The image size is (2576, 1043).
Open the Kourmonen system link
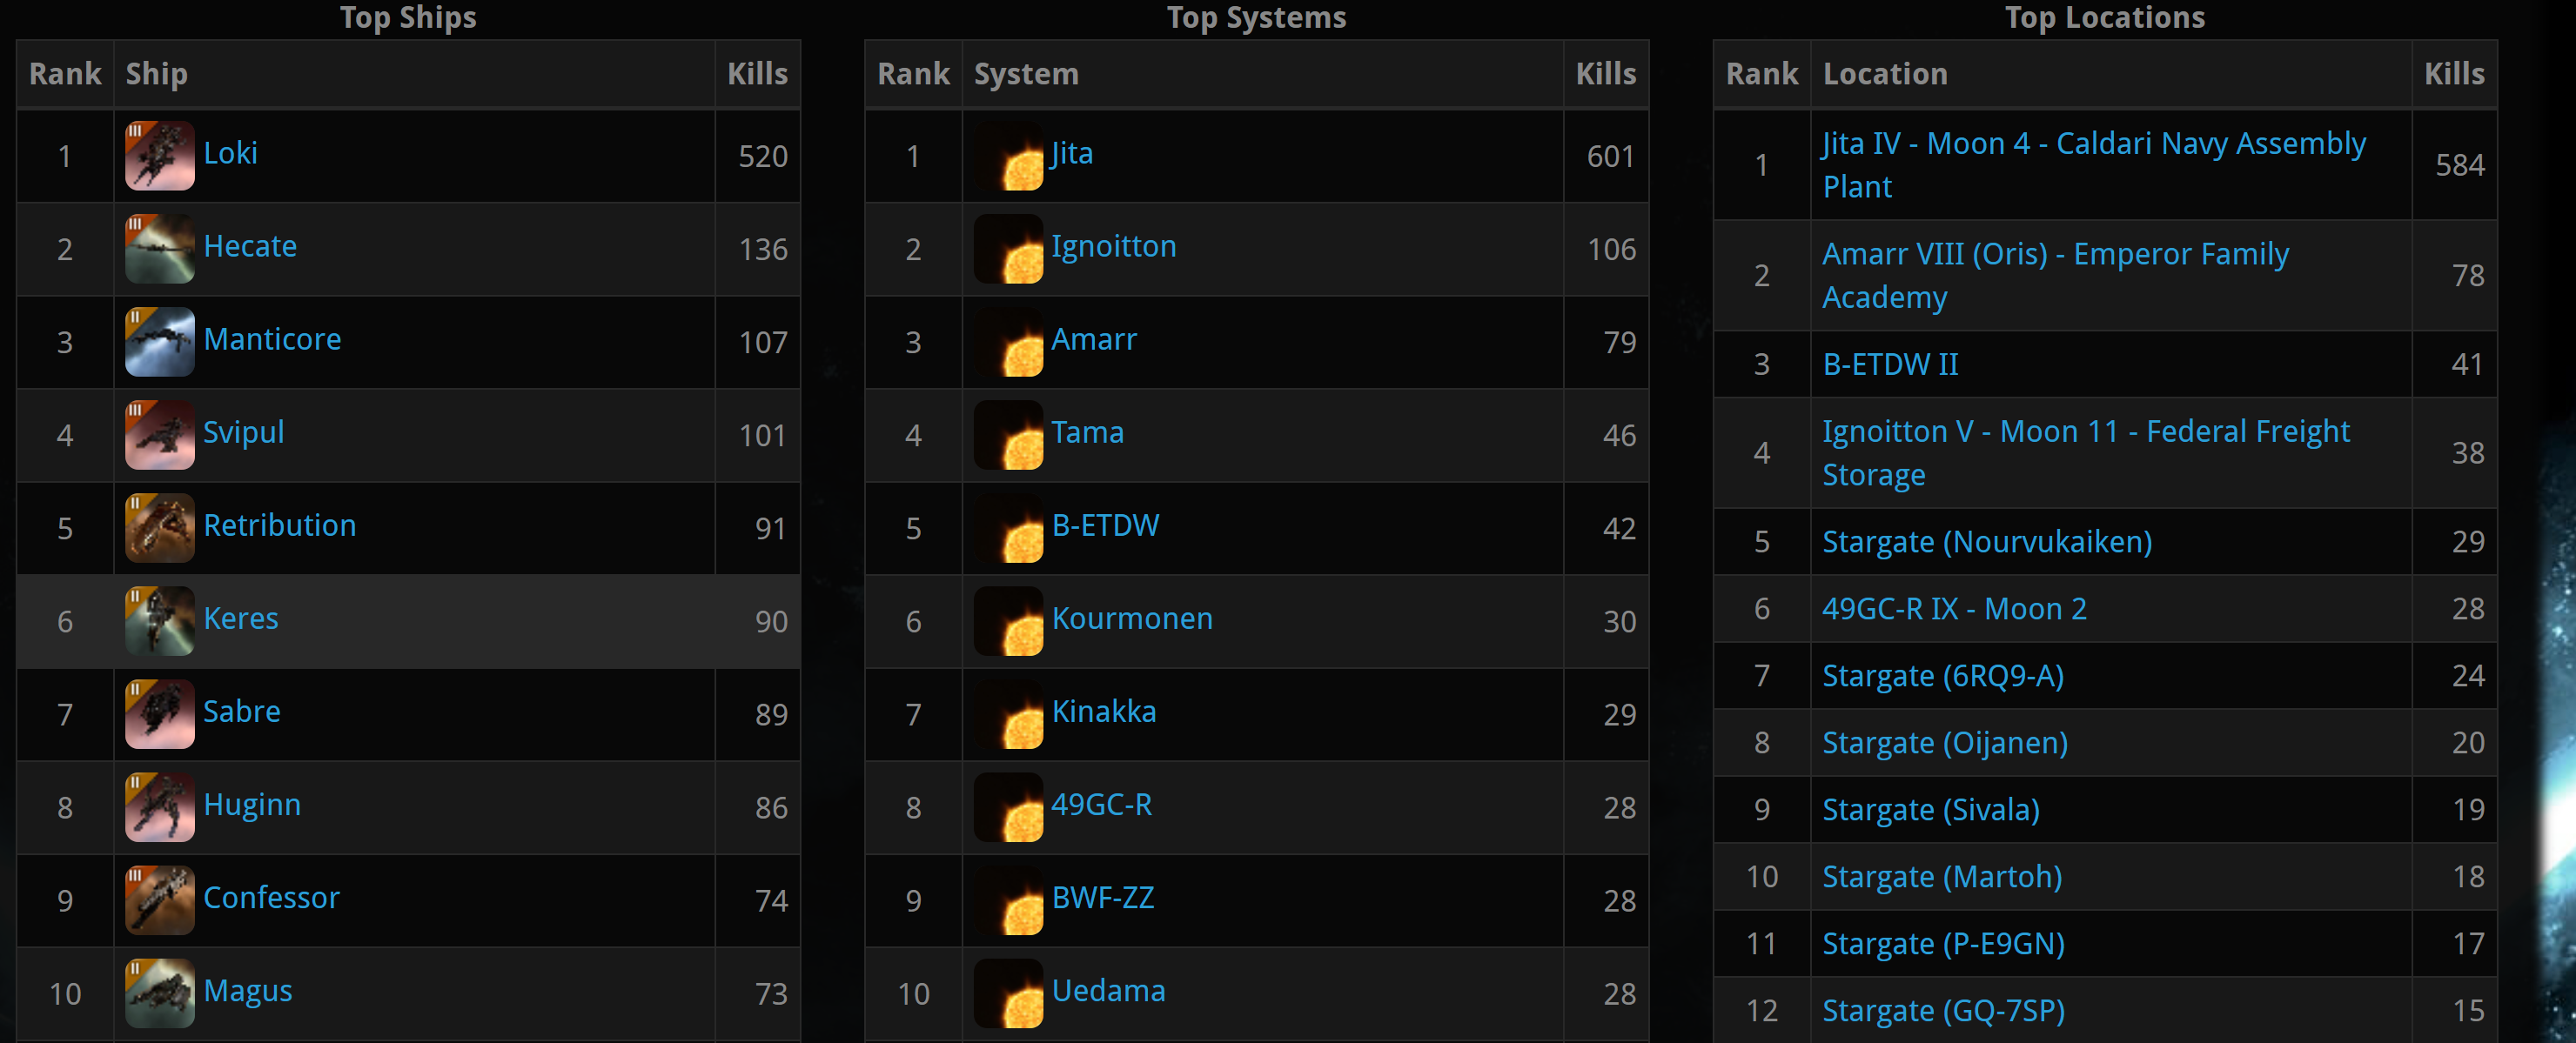(x=1132, y=618)
